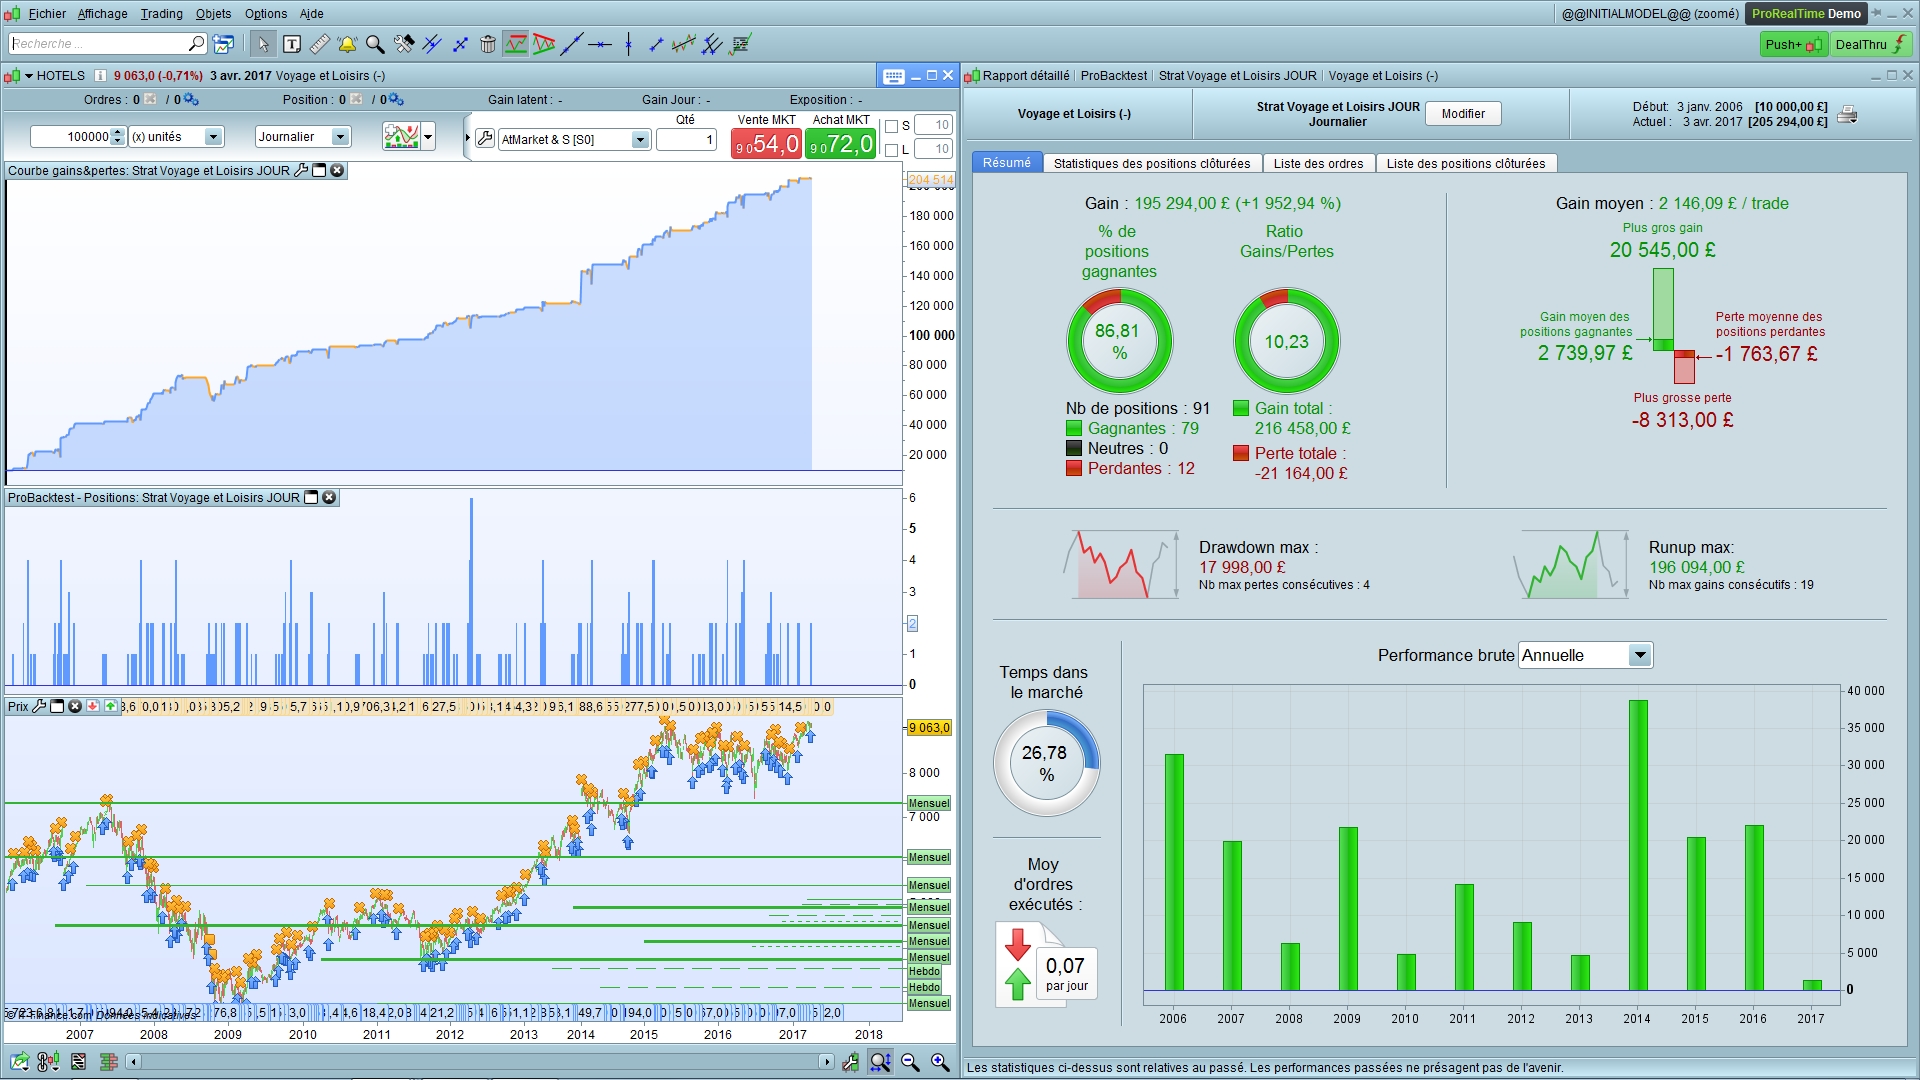Click the Recherche search field
The height and width of the screenshot is (1080, 1920).
pos(98,44)
